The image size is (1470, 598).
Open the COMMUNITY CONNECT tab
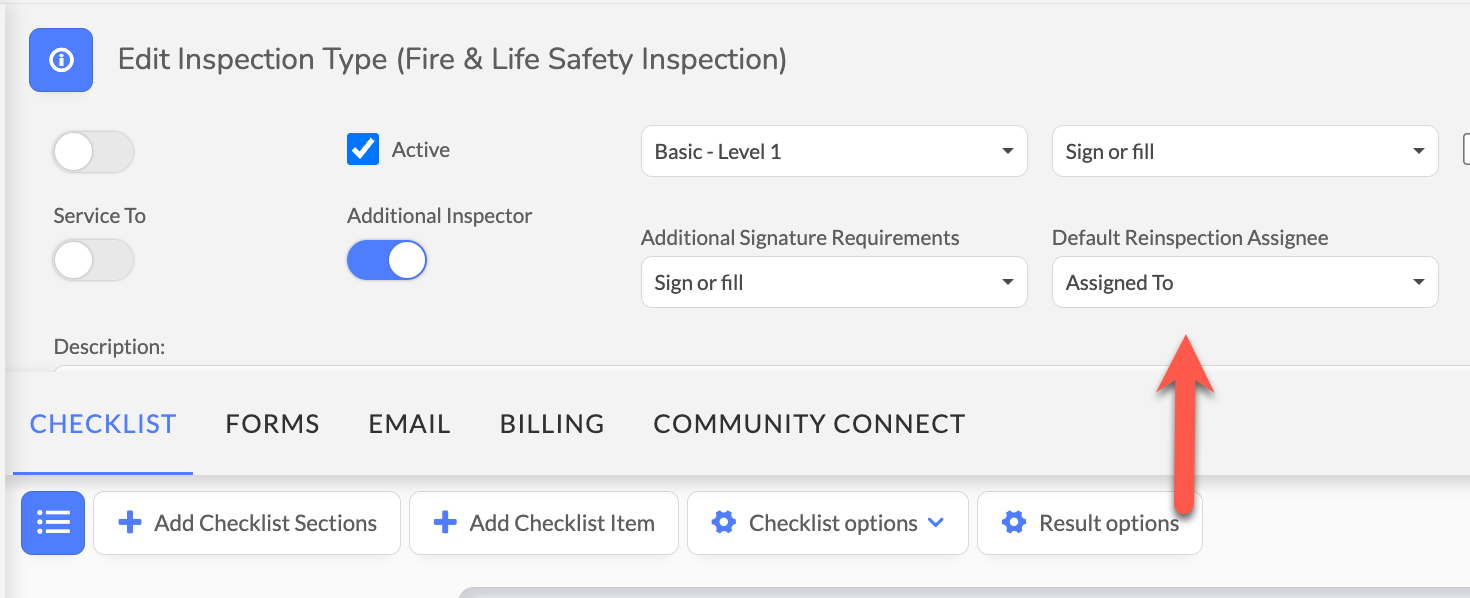click(809, 424)
